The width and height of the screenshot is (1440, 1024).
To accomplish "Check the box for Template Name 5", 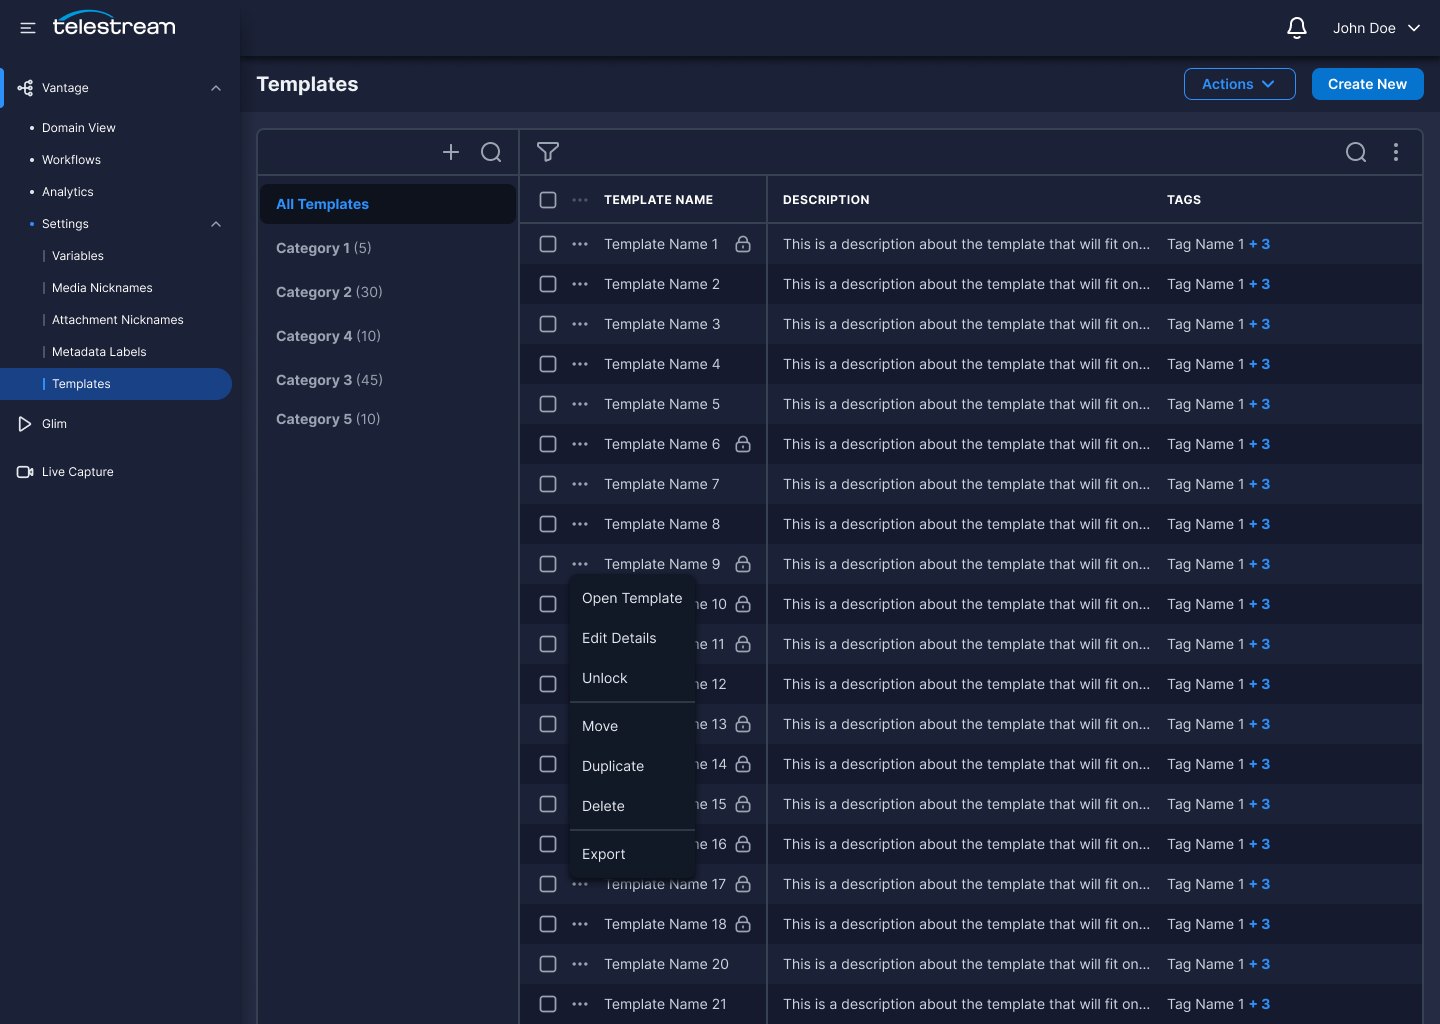I will (x=548, y=404).
